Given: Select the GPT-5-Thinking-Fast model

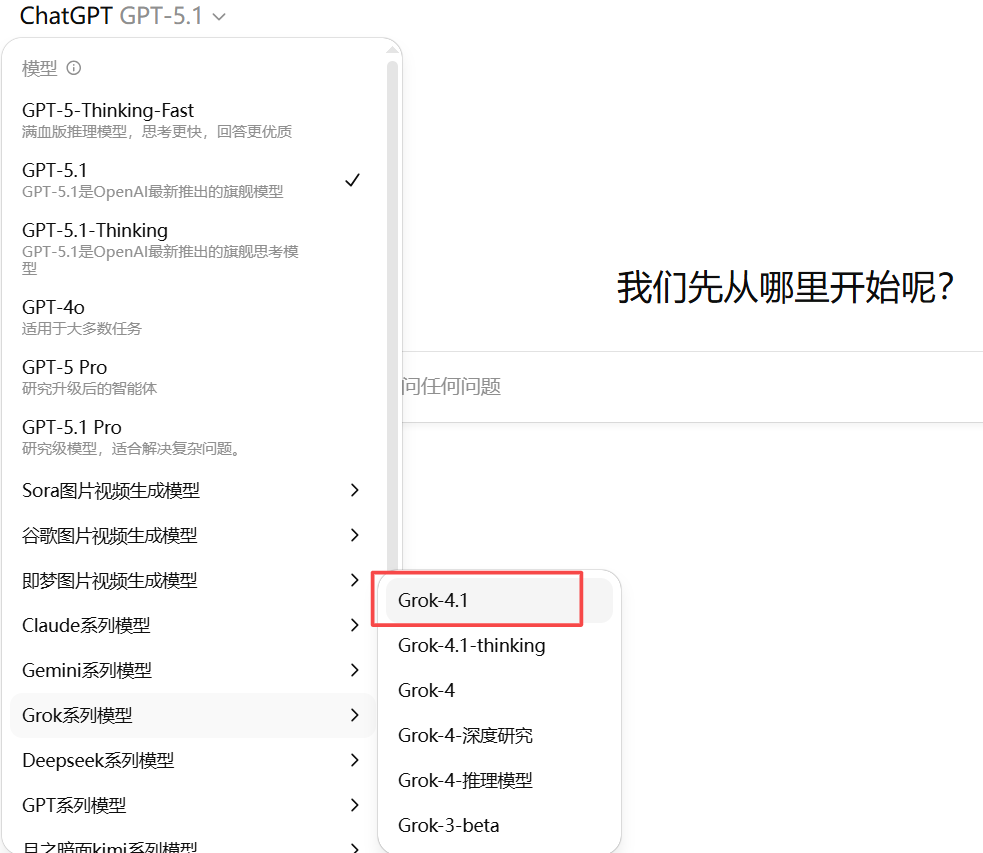Looking at the screenshot, I should pos(193,120).
